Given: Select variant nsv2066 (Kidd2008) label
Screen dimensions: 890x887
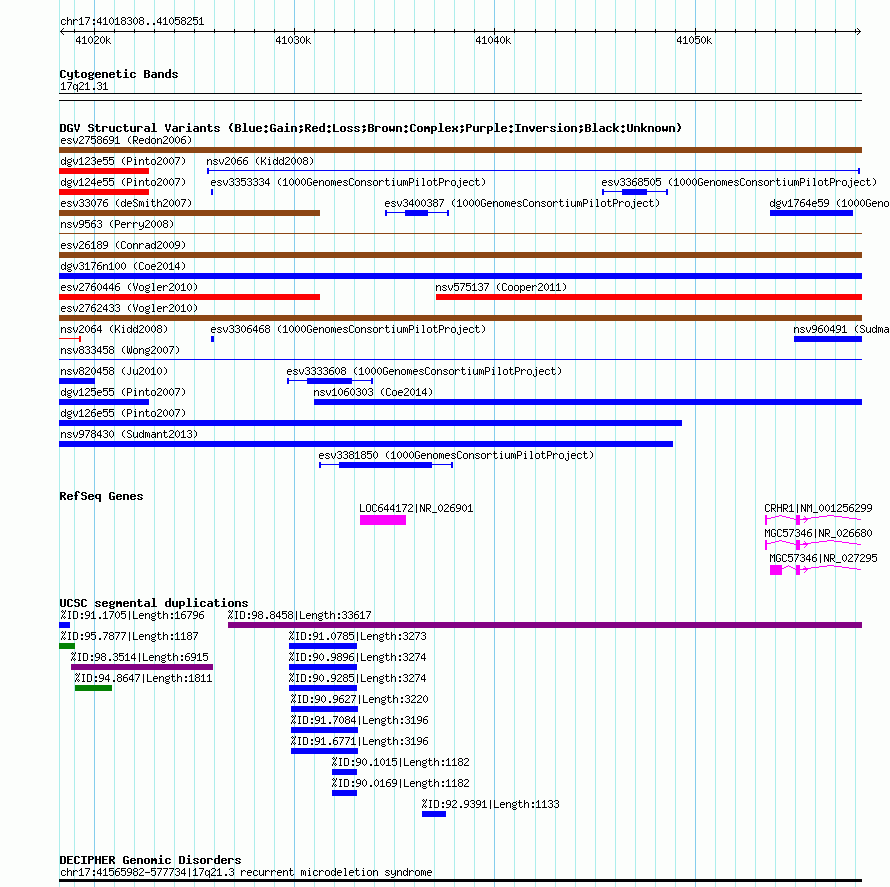Looking at the screenshot, I should [260, 161].
